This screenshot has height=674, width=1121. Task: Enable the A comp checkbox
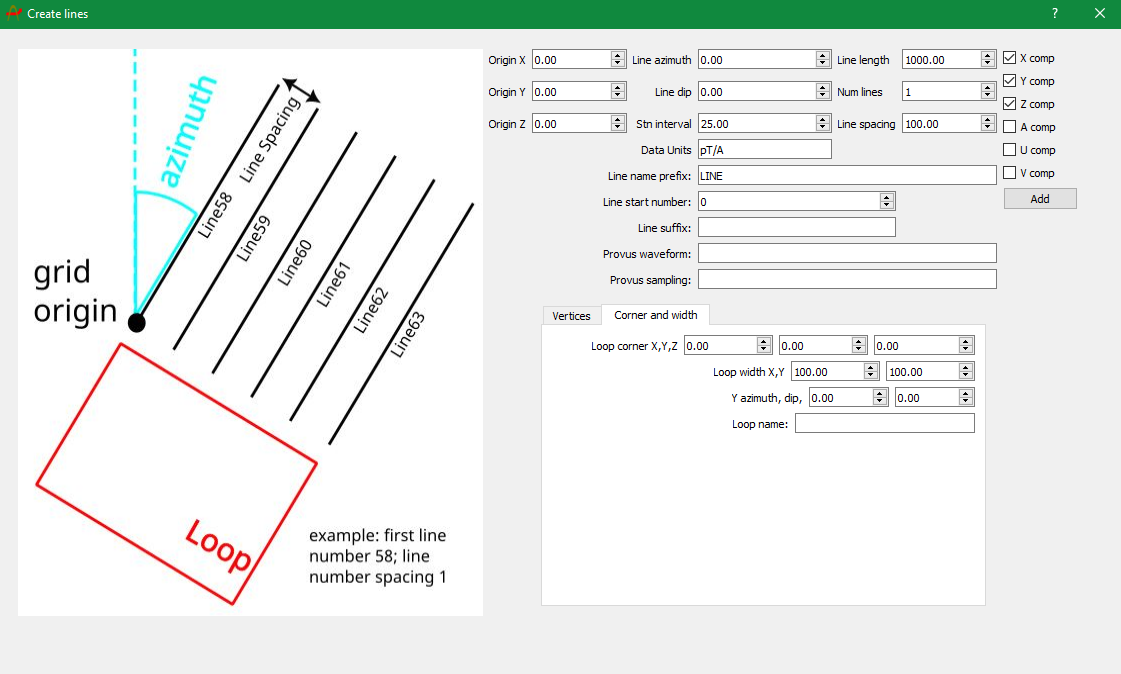point(1010,127)
